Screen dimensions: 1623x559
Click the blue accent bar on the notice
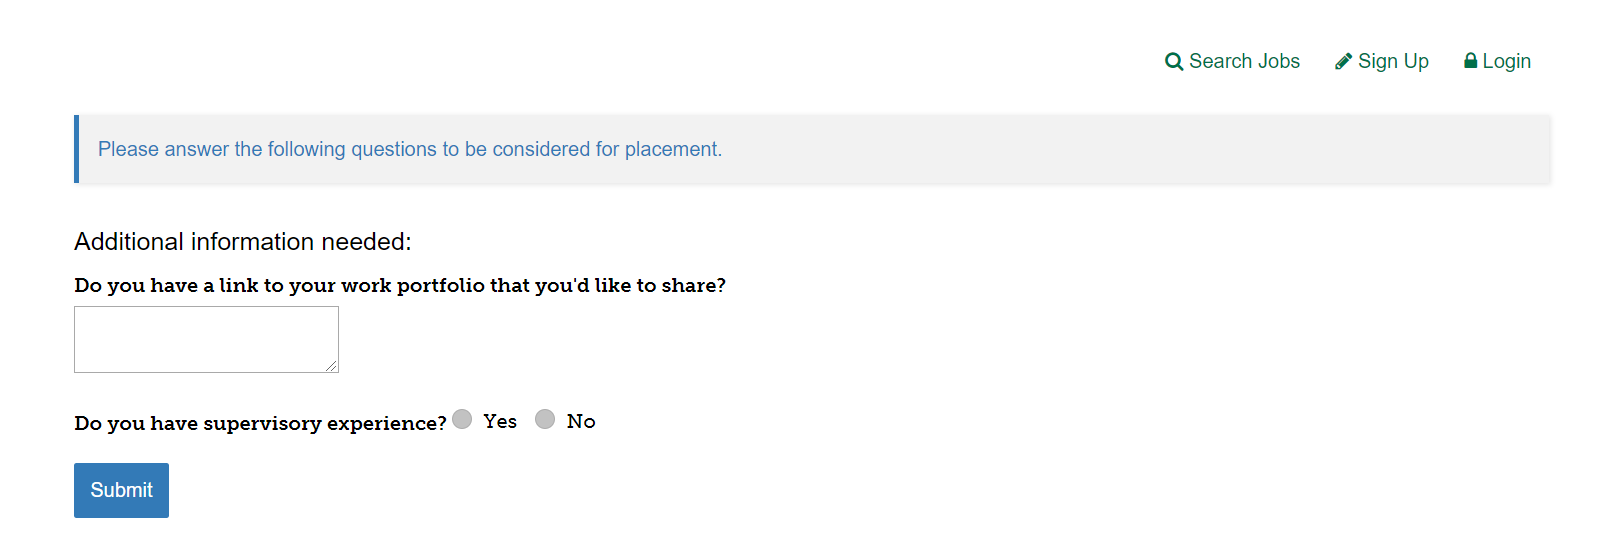pyautogui.click(x=77, y=149)
